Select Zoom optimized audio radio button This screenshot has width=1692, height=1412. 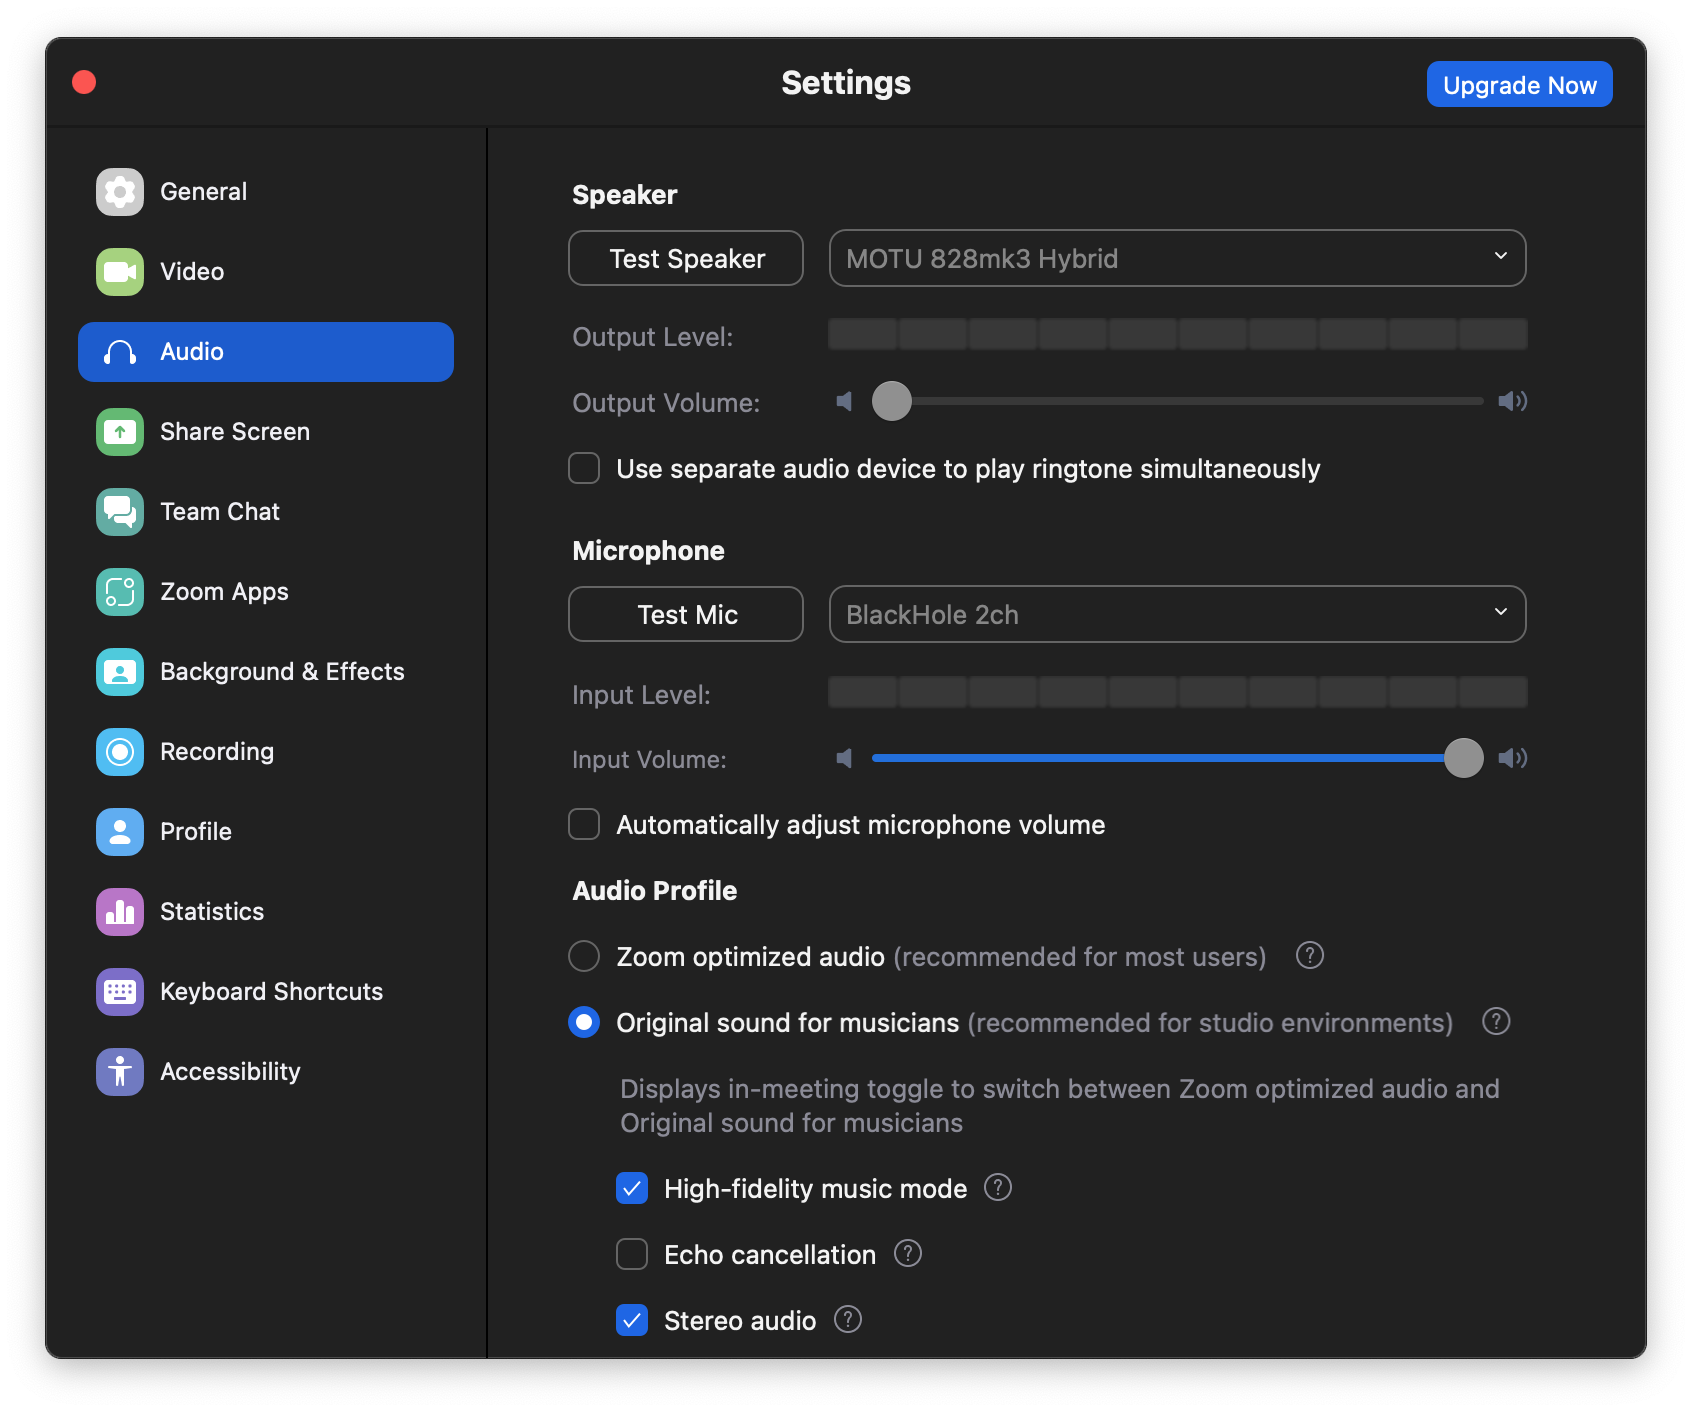click(584, 957)
